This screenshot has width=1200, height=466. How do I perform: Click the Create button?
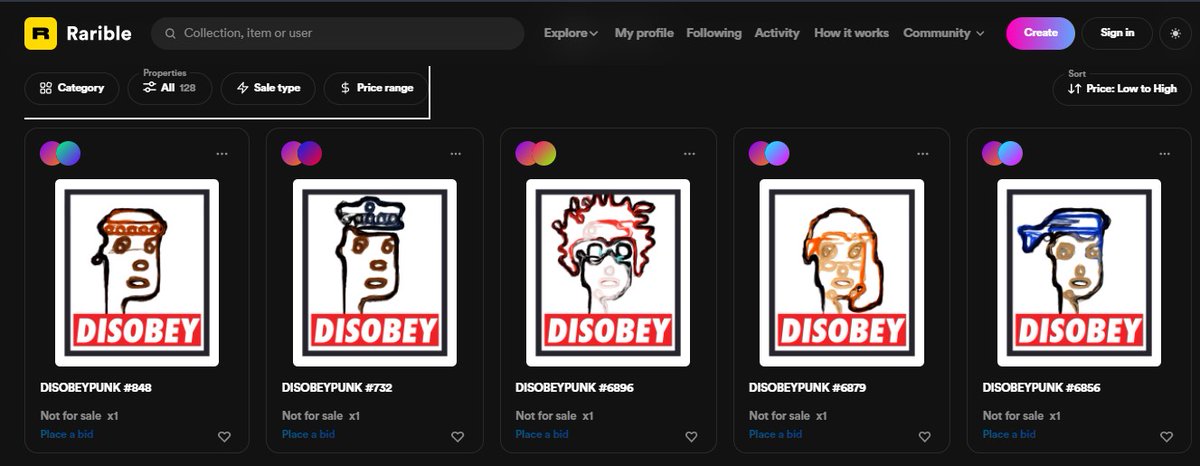pyautogui.click(x=1040, y=33)
